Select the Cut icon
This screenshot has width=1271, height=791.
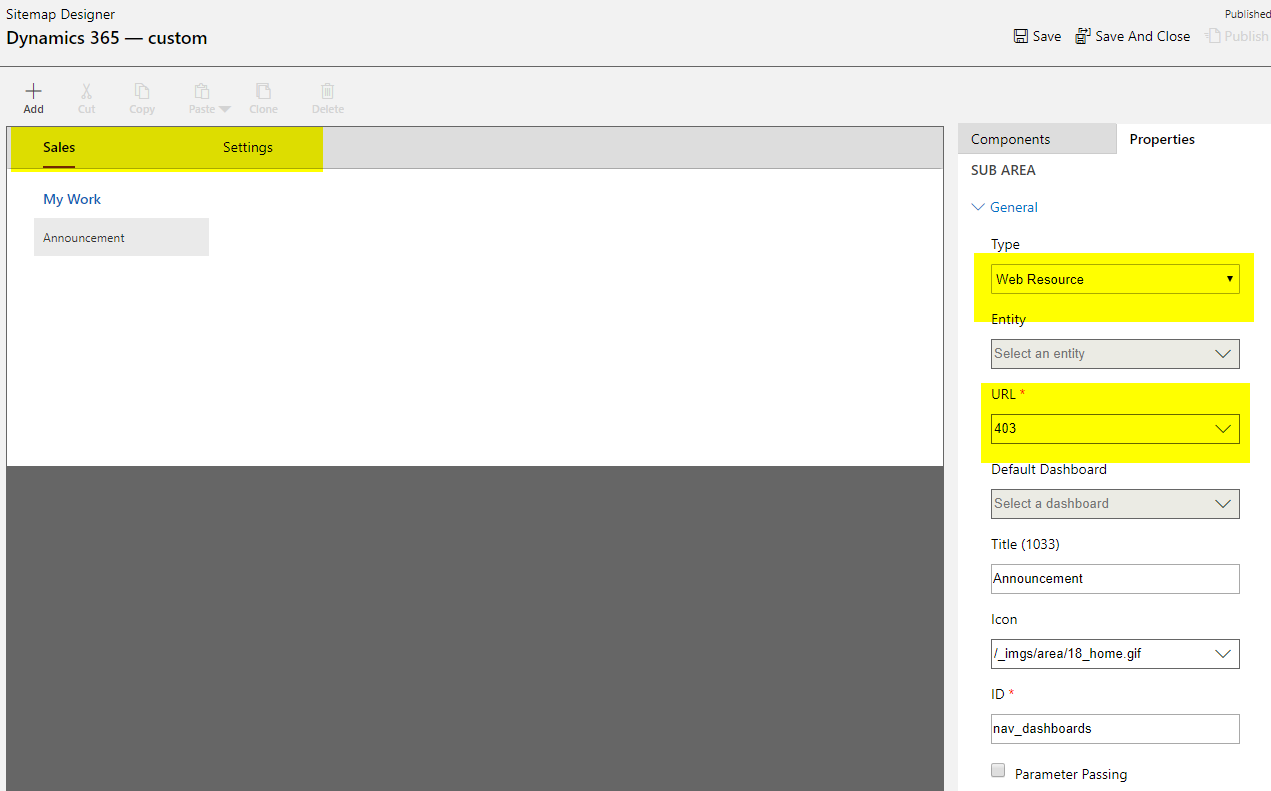coord(86,97)
